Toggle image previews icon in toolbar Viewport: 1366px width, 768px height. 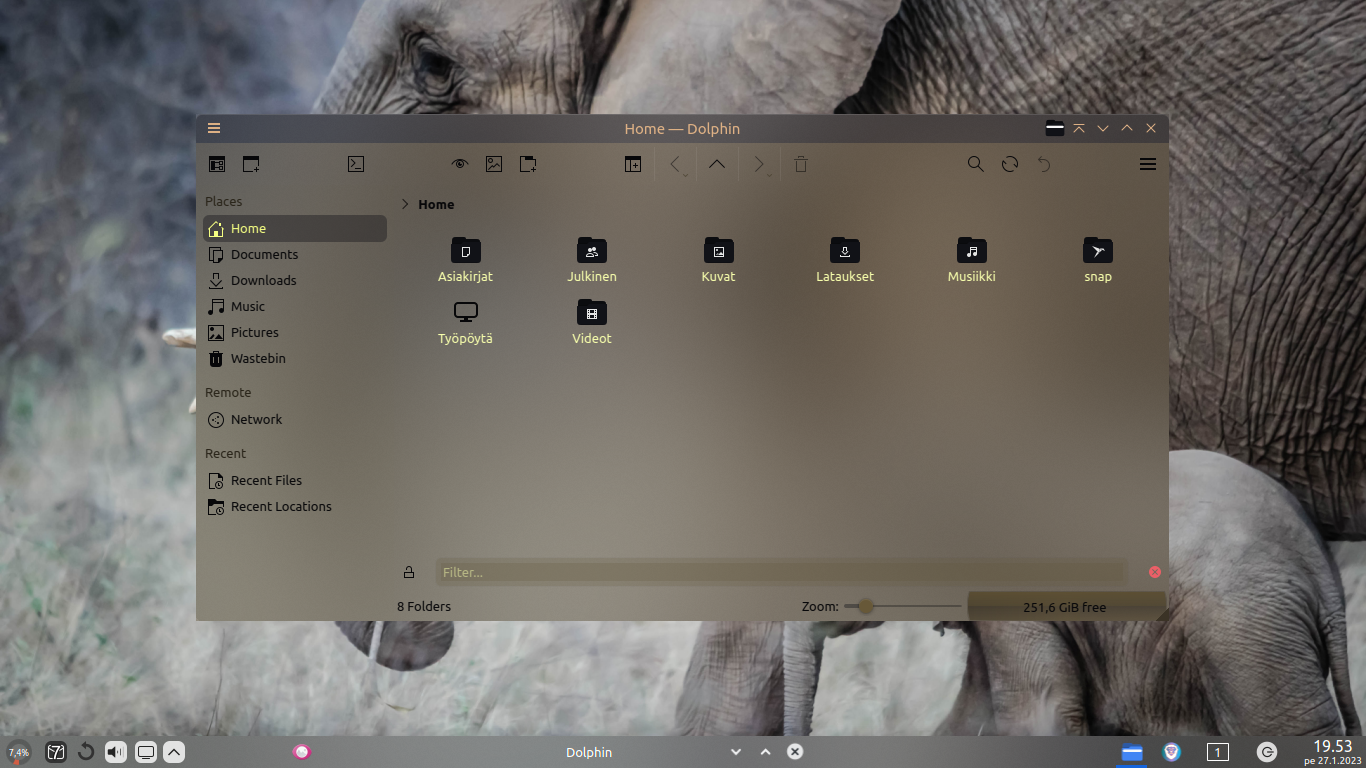[494, 164]
